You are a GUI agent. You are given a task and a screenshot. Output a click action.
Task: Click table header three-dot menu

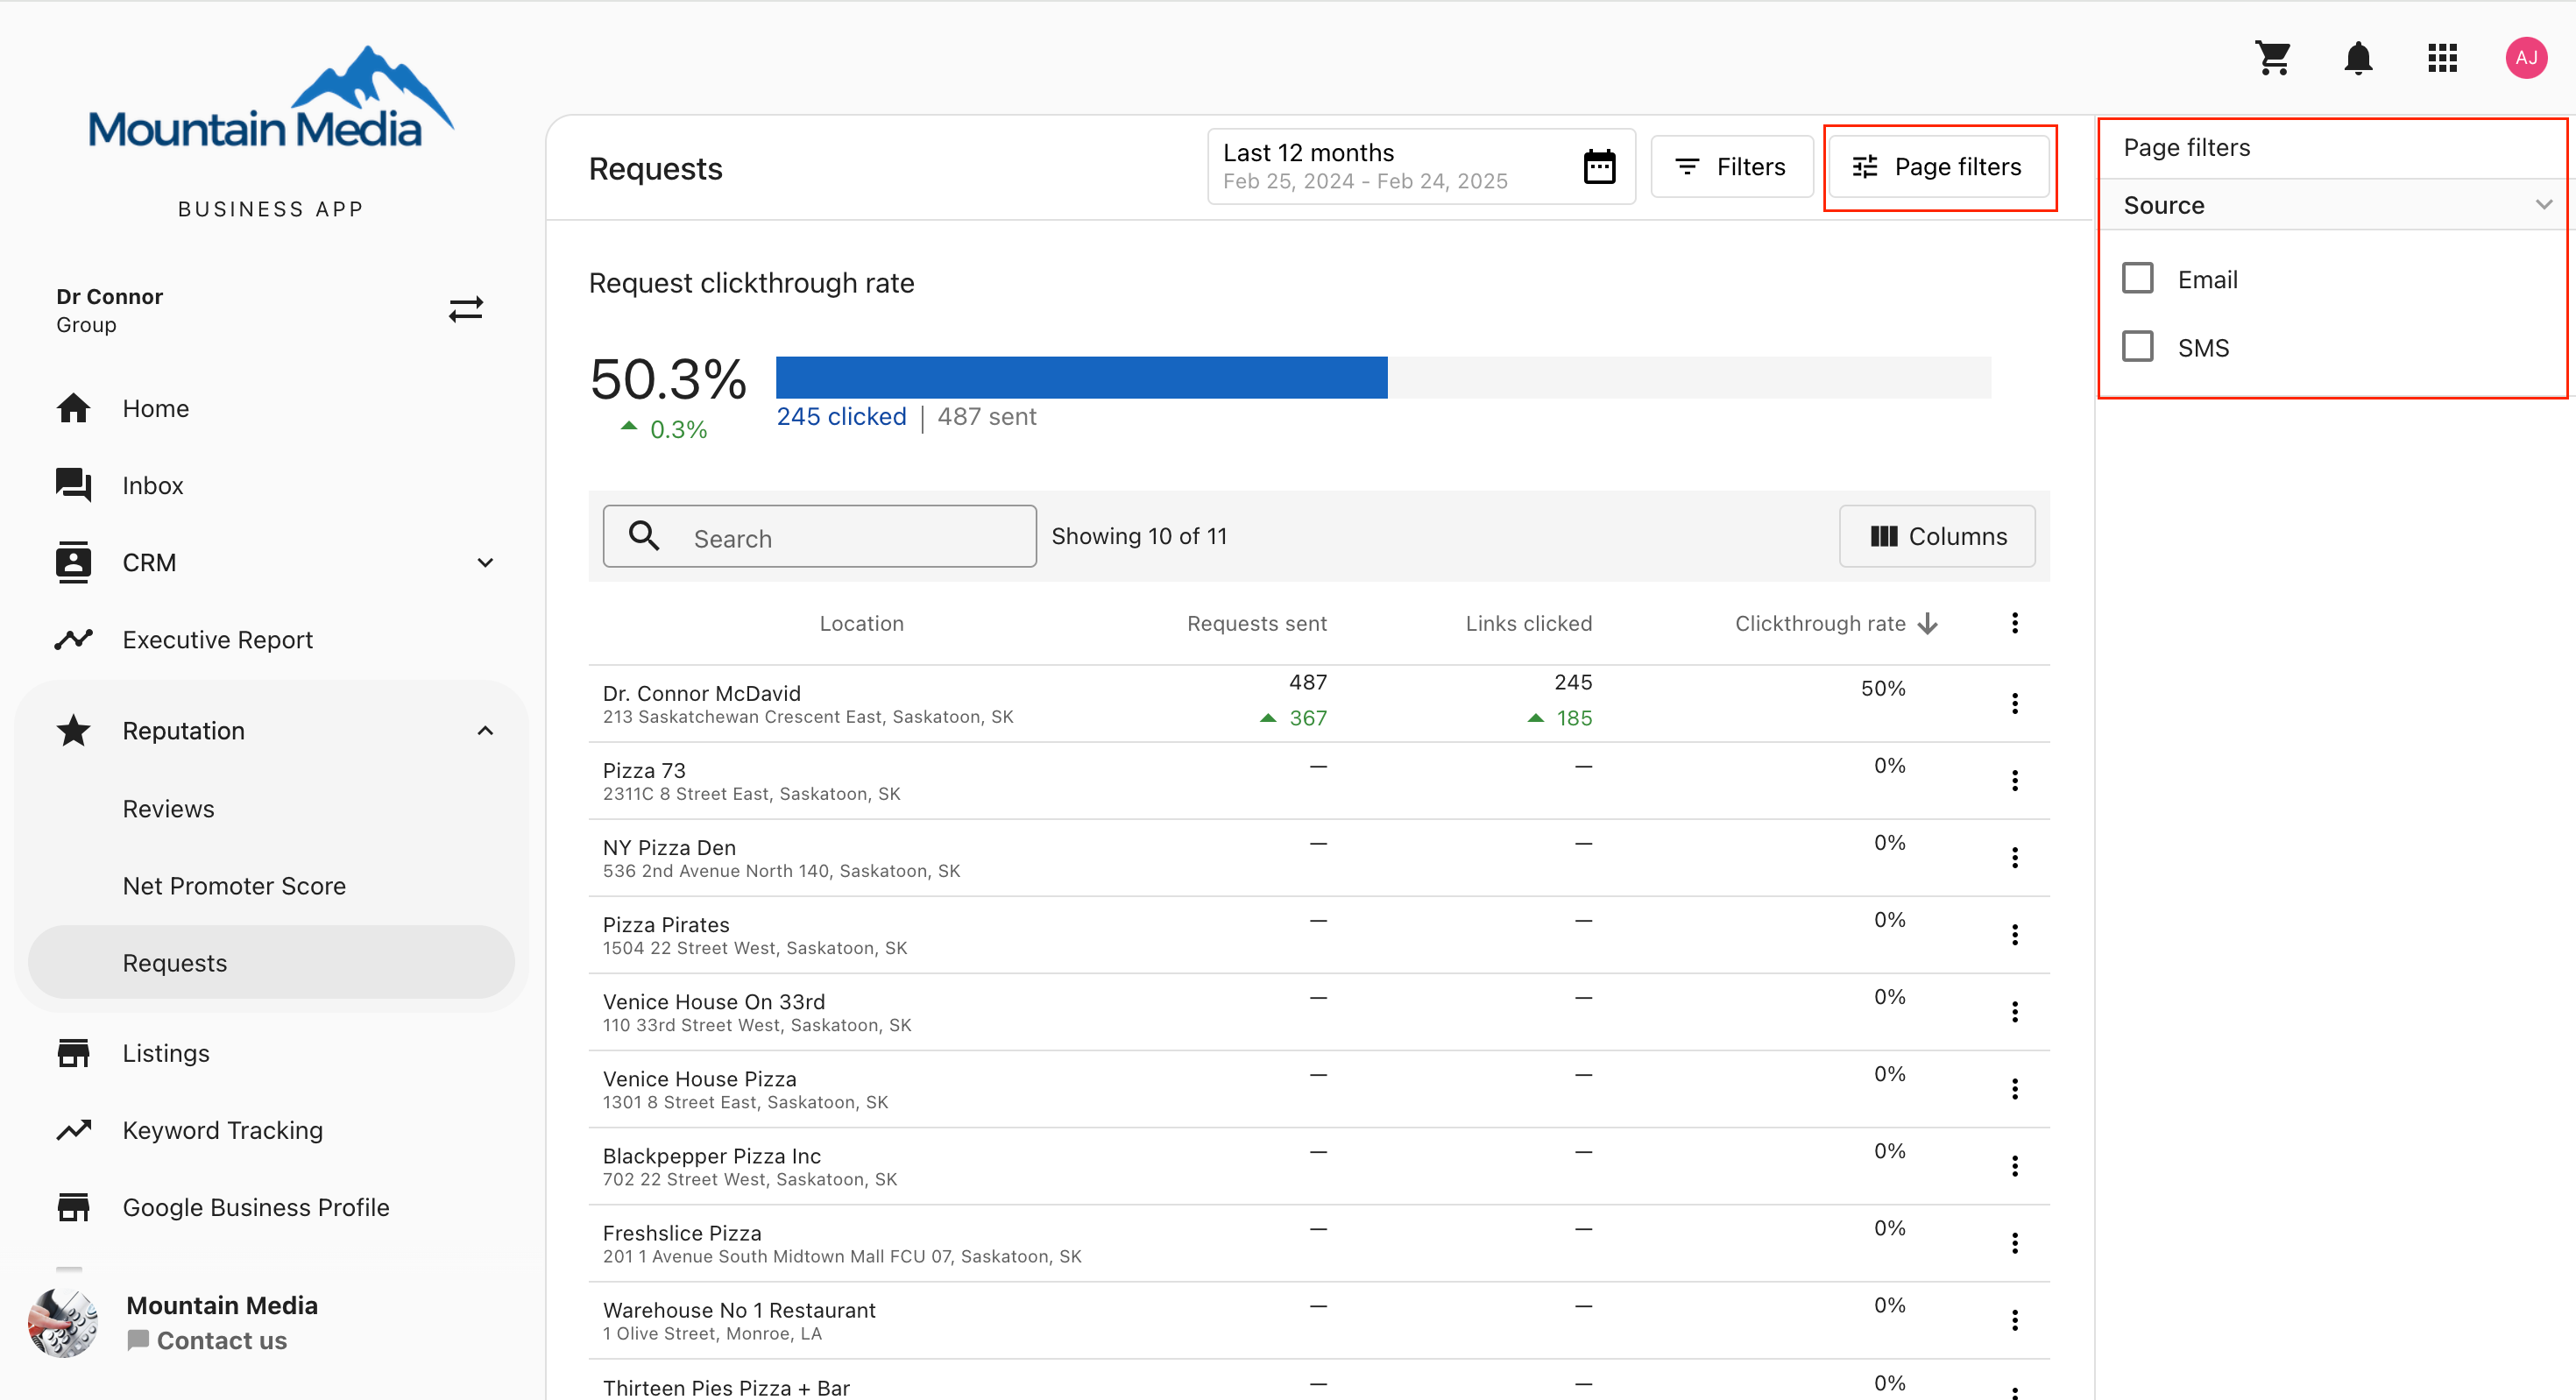tap(2014, 623)
